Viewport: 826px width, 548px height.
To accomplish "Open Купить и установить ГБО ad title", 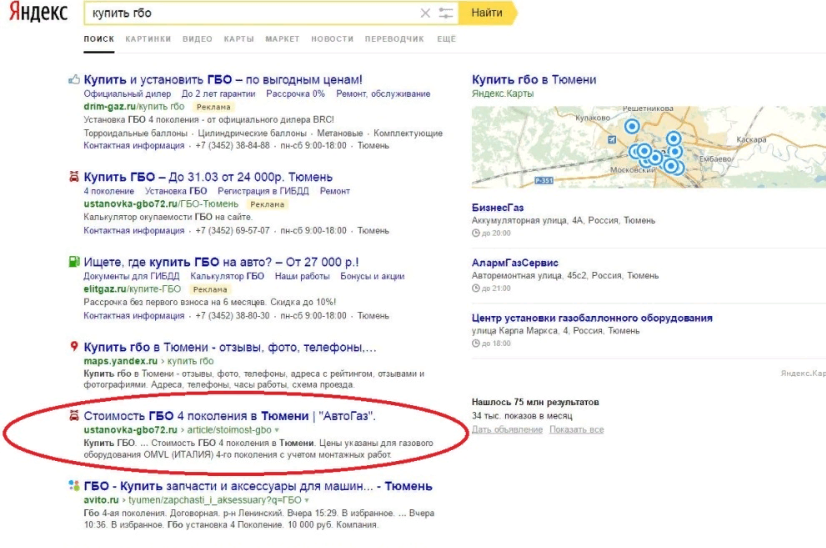I will (223, 80).
